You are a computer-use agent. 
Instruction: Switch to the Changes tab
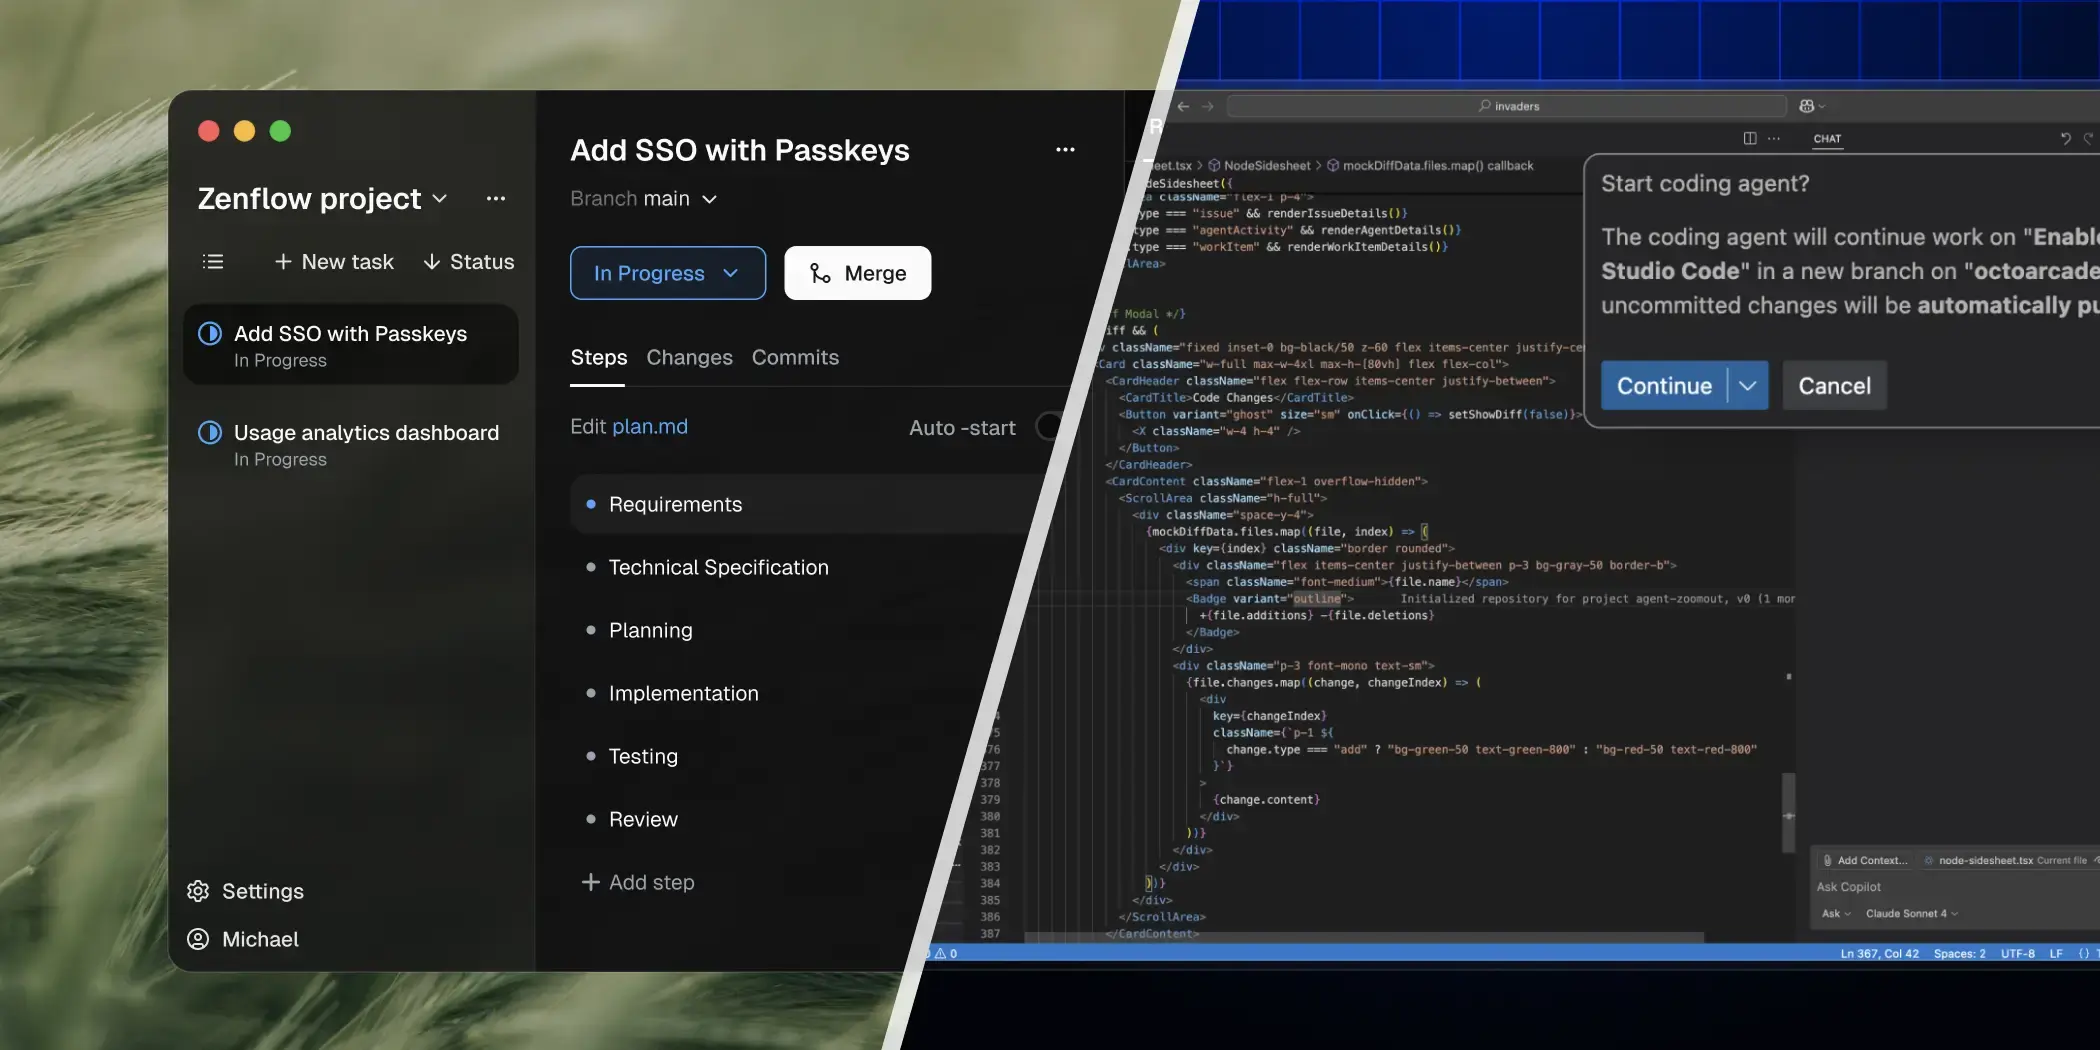[x=689, y=357]
